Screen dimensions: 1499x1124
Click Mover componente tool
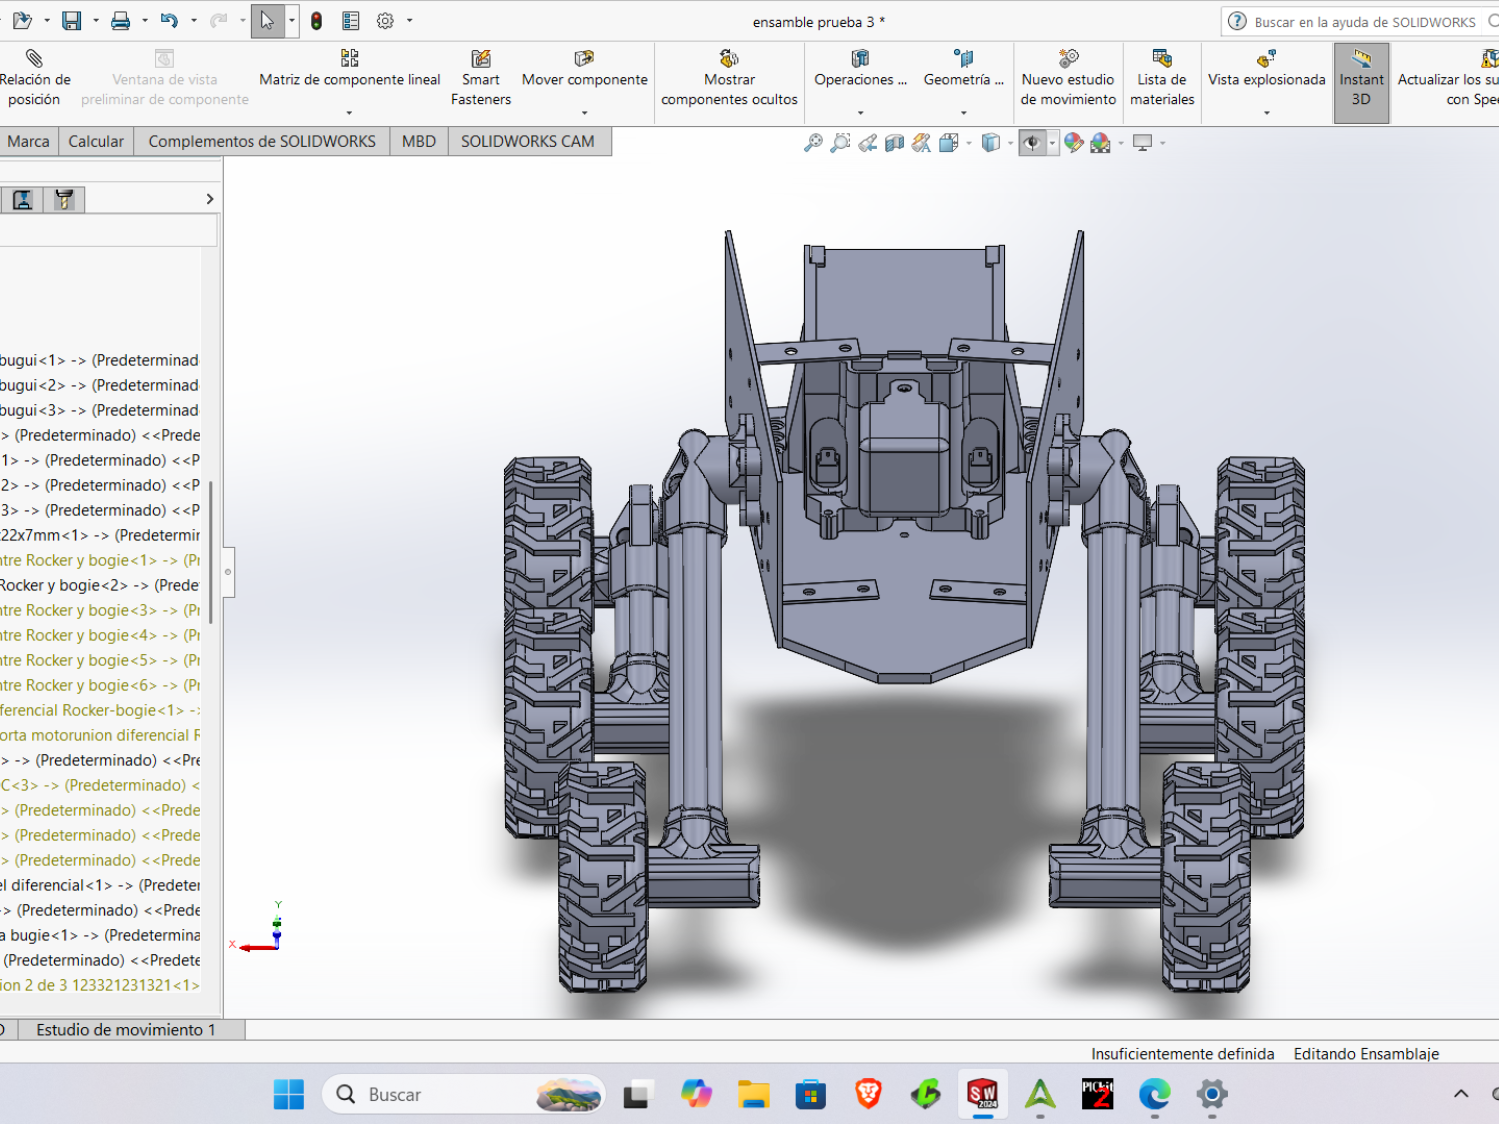(x=585, y=68)
